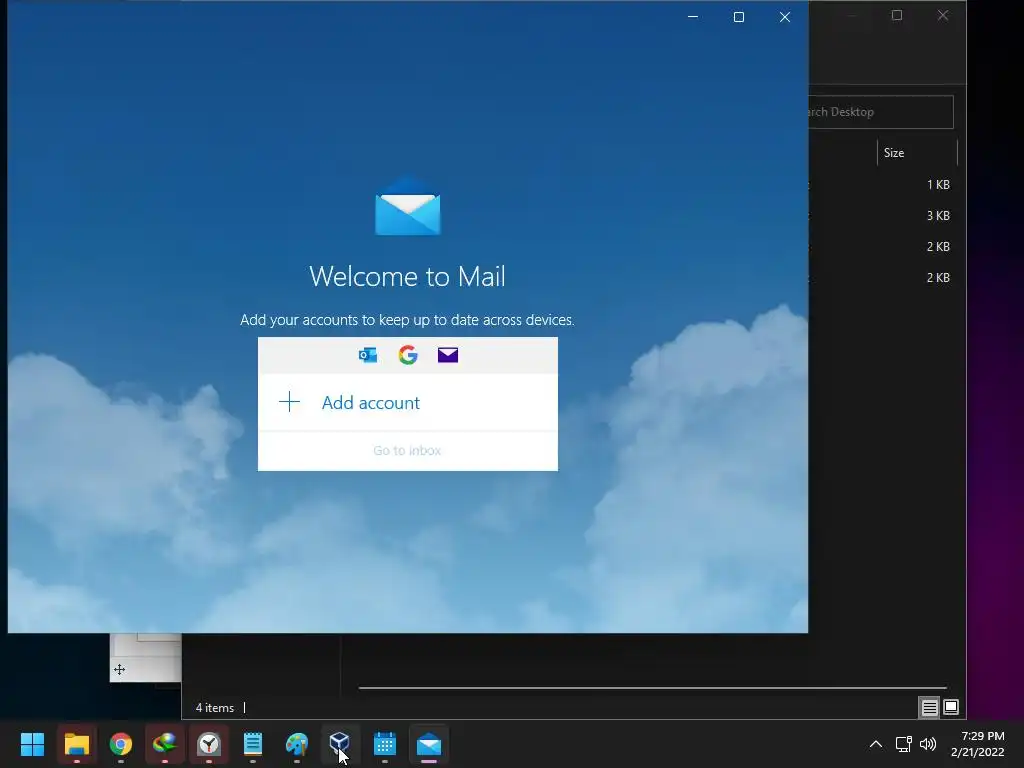Click the Go to inbox link
The image size is (1024, 768).
(x=407, y=451)
